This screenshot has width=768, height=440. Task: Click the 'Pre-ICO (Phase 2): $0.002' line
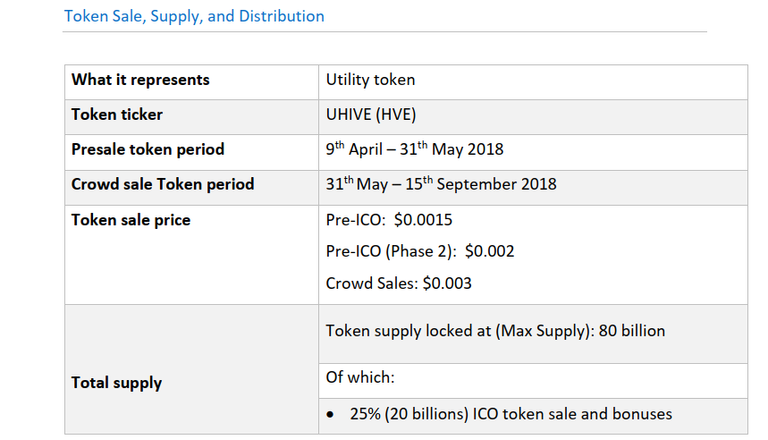pyautogui.click(x=420, y=252)
